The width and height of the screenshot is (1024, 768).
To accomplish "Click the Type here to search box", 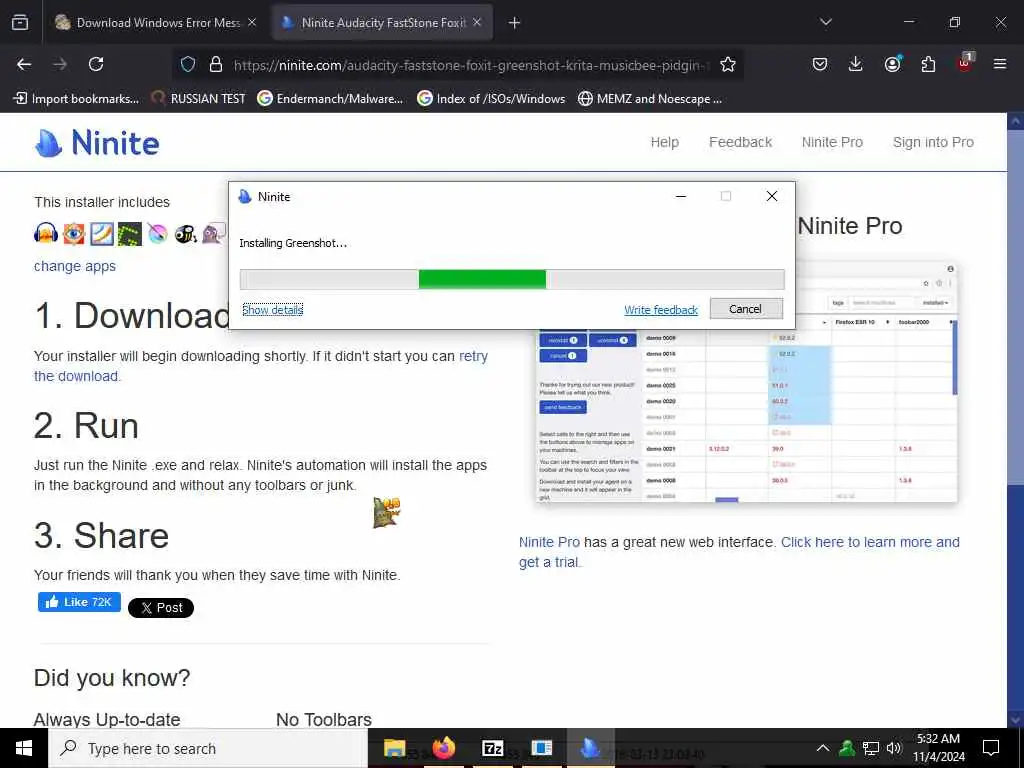I will click(208, 748).
